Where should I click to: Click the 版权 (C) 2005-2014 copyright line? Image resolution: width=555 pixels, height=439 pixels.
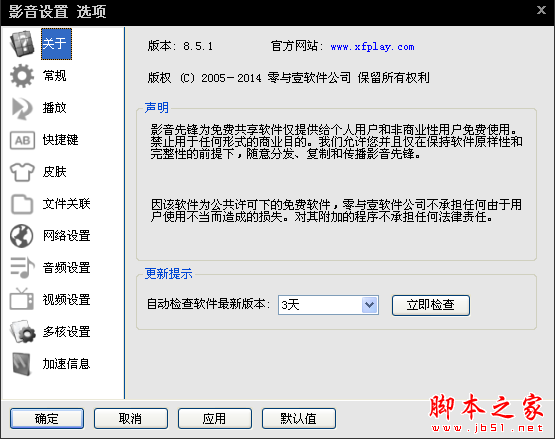(x=288, y=78)
